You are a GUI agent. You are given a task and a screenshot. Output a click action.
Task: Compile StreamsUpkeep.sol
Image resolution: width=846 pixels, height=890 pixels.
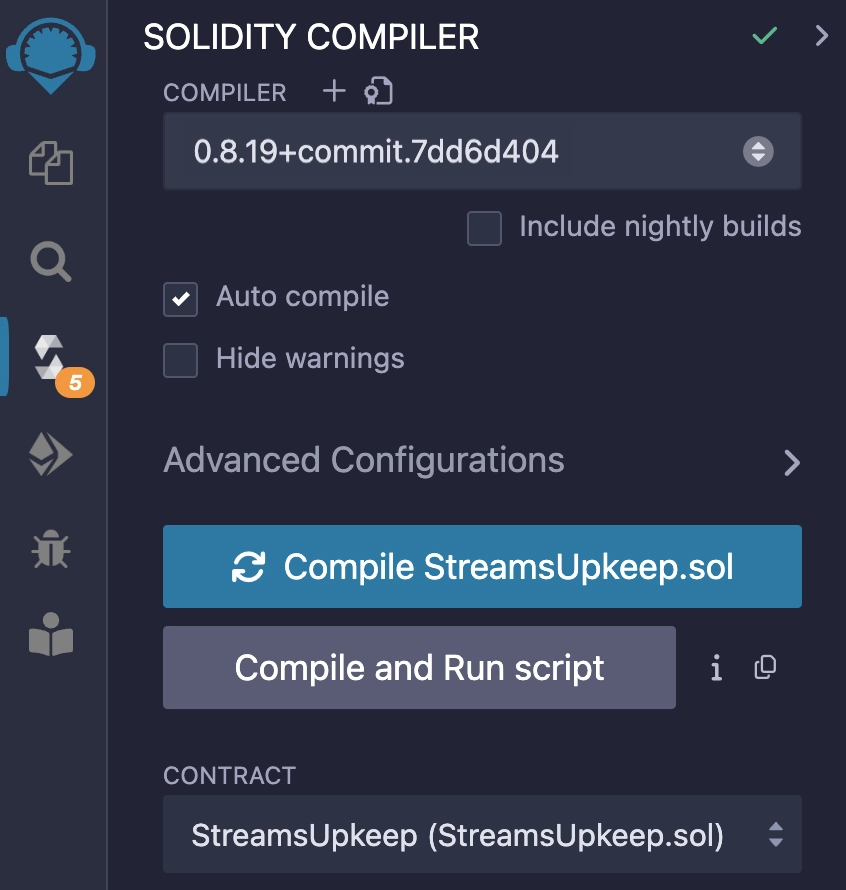pos(482,566)
